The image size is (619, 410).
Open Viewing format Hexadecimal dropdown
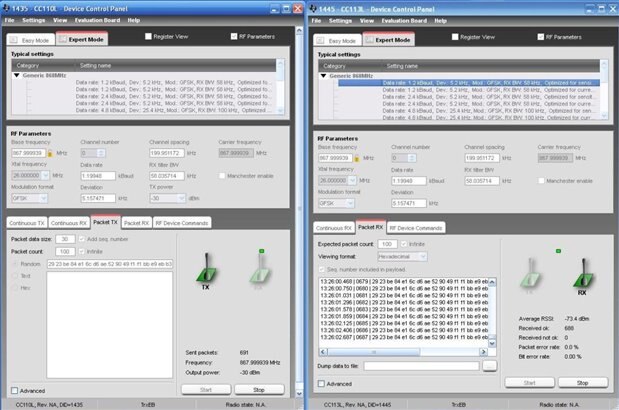402,256
